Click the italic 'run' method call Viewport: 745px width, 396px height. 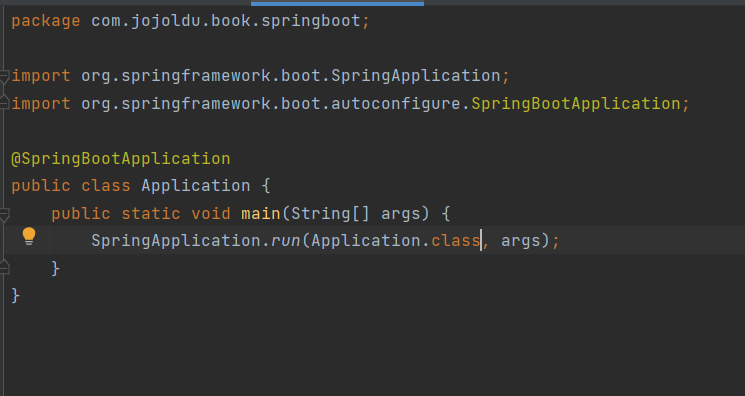pyautogui.click(x=286, y=241)
